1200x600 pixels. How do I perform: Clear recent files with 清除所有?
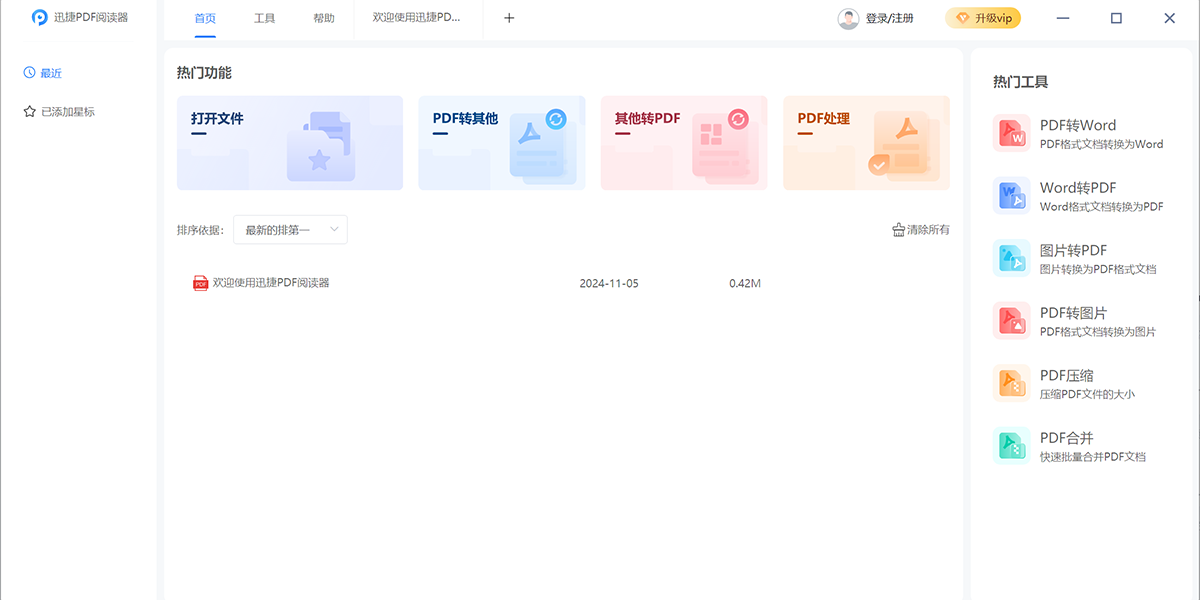point(920,229)
